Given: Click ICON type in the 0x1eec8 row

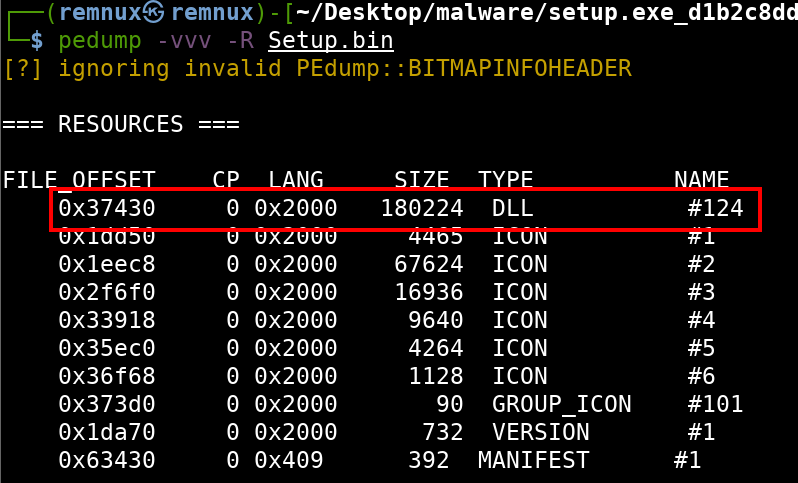Looking at the screenshot, I should [x=520, y=264].
